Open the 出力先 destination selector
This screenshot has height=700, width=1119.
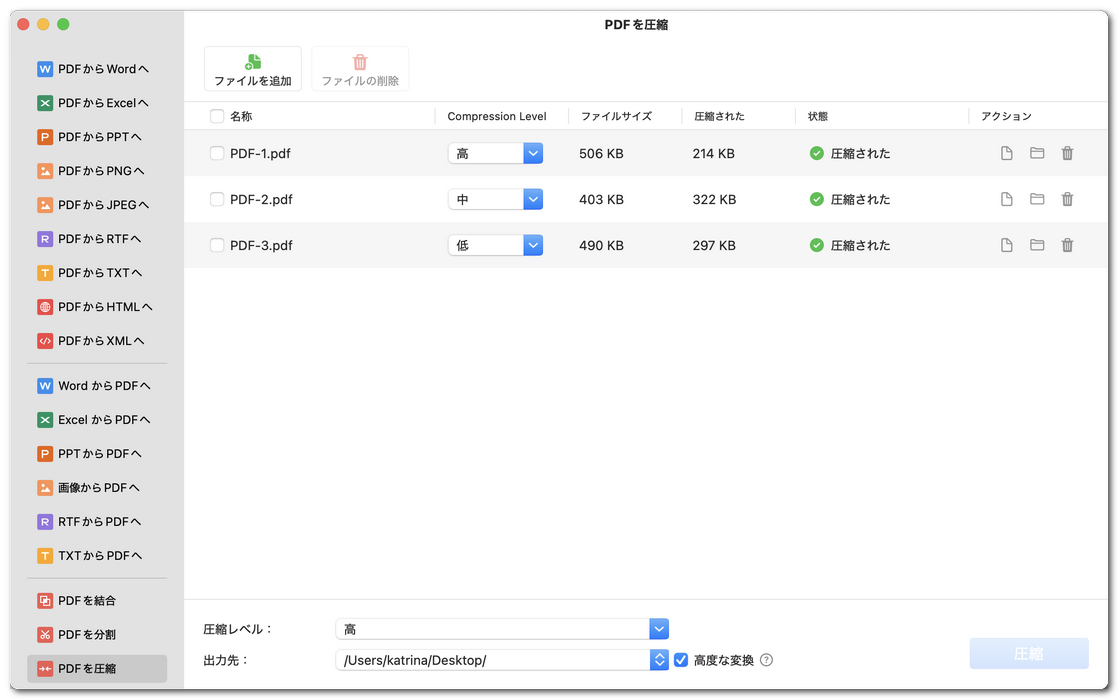tap(658, 660)
